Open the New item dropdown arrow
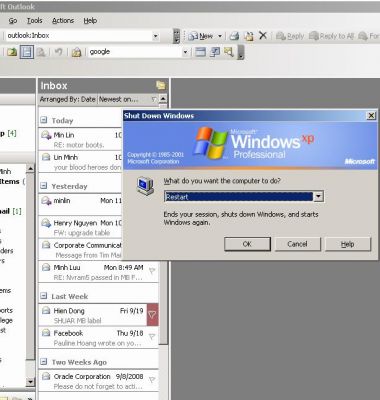The height and width of the screenshot is (400, 380). tap(220, 36)
